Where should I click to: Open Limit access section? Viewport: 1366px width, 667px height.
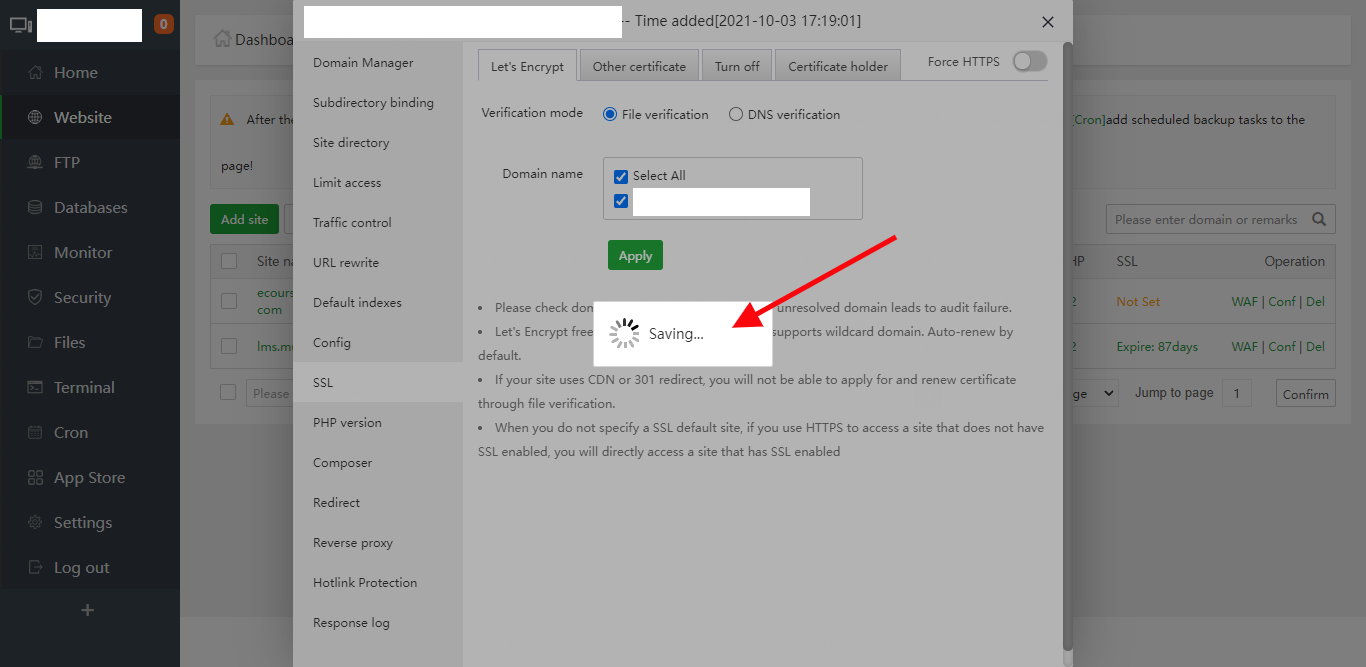tap(378, 182)
